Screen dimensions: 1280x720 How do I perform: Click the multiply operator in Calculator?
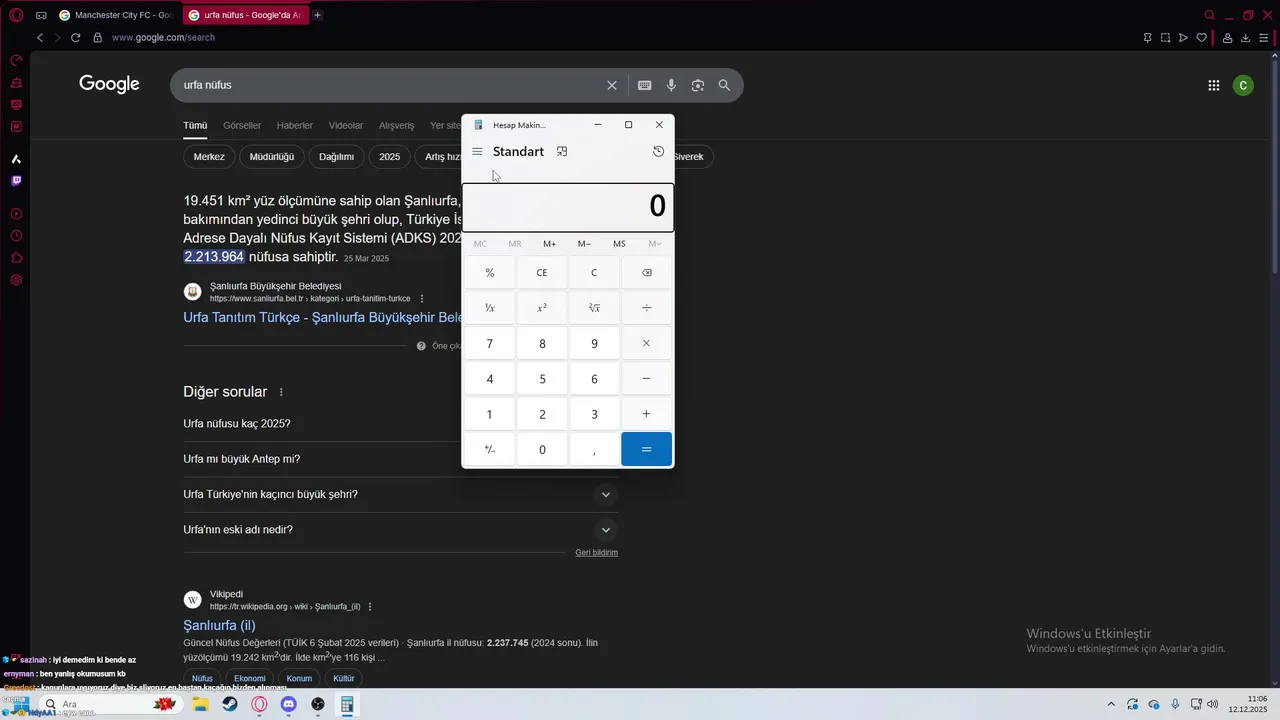(646, 344)
